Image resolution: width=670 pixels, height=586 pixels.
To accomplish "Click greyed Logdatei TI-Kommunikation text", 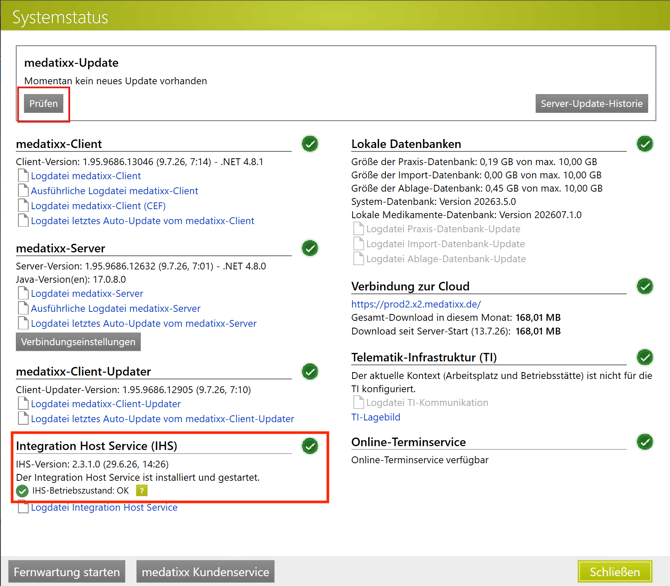I will tap(427, 402).
